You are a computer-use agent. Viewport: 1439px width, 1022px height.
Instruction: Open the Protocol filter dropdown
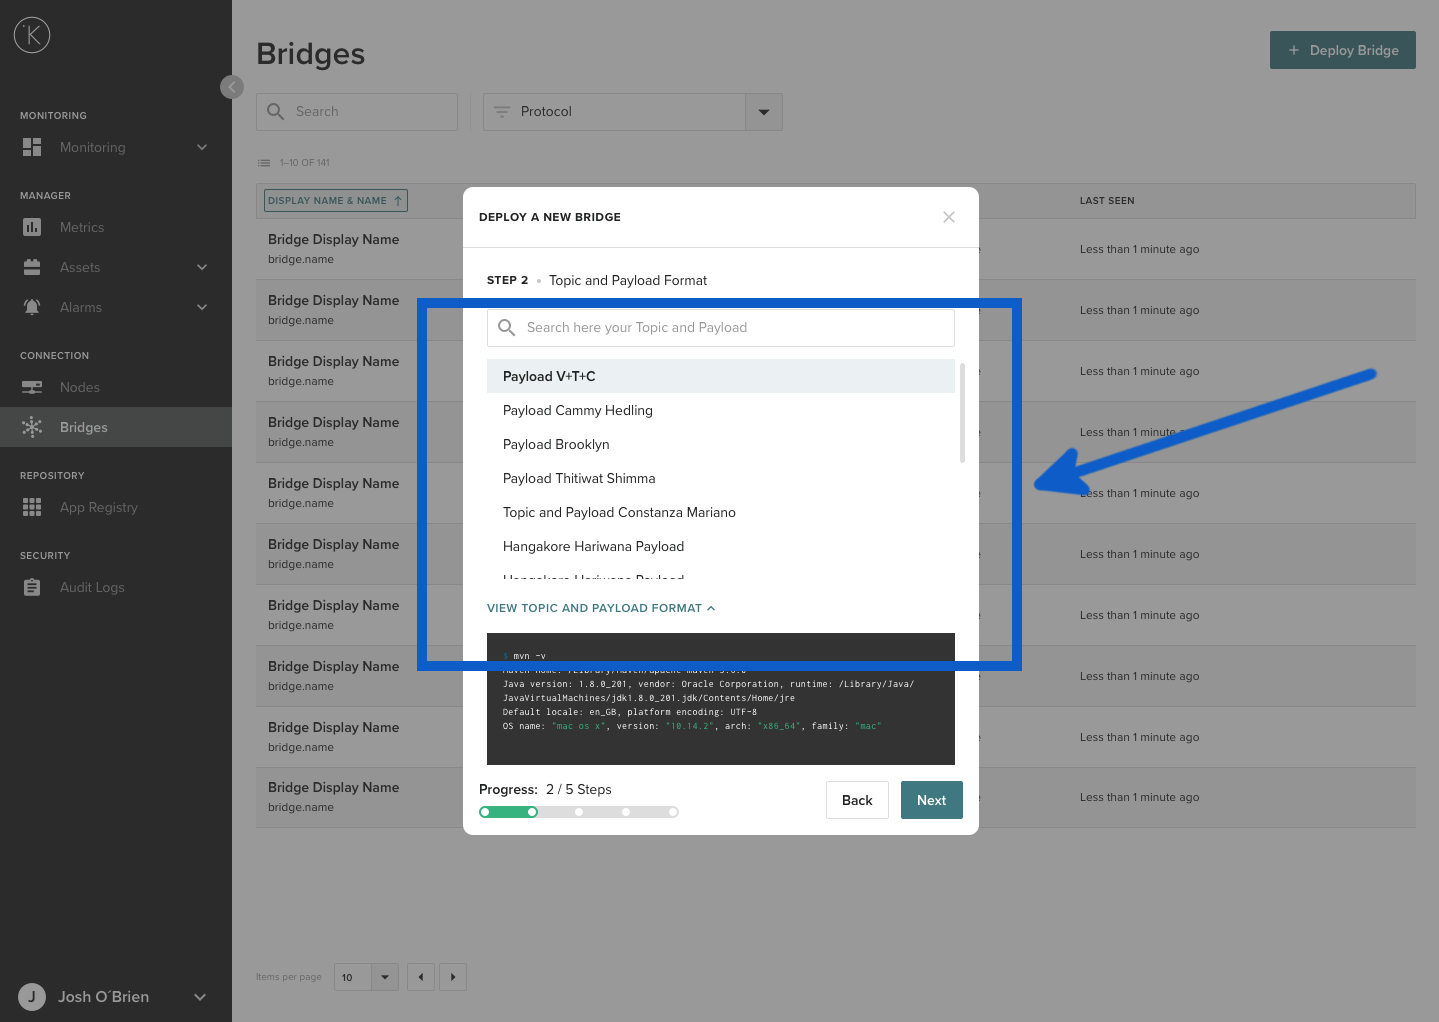click(763, 112)
